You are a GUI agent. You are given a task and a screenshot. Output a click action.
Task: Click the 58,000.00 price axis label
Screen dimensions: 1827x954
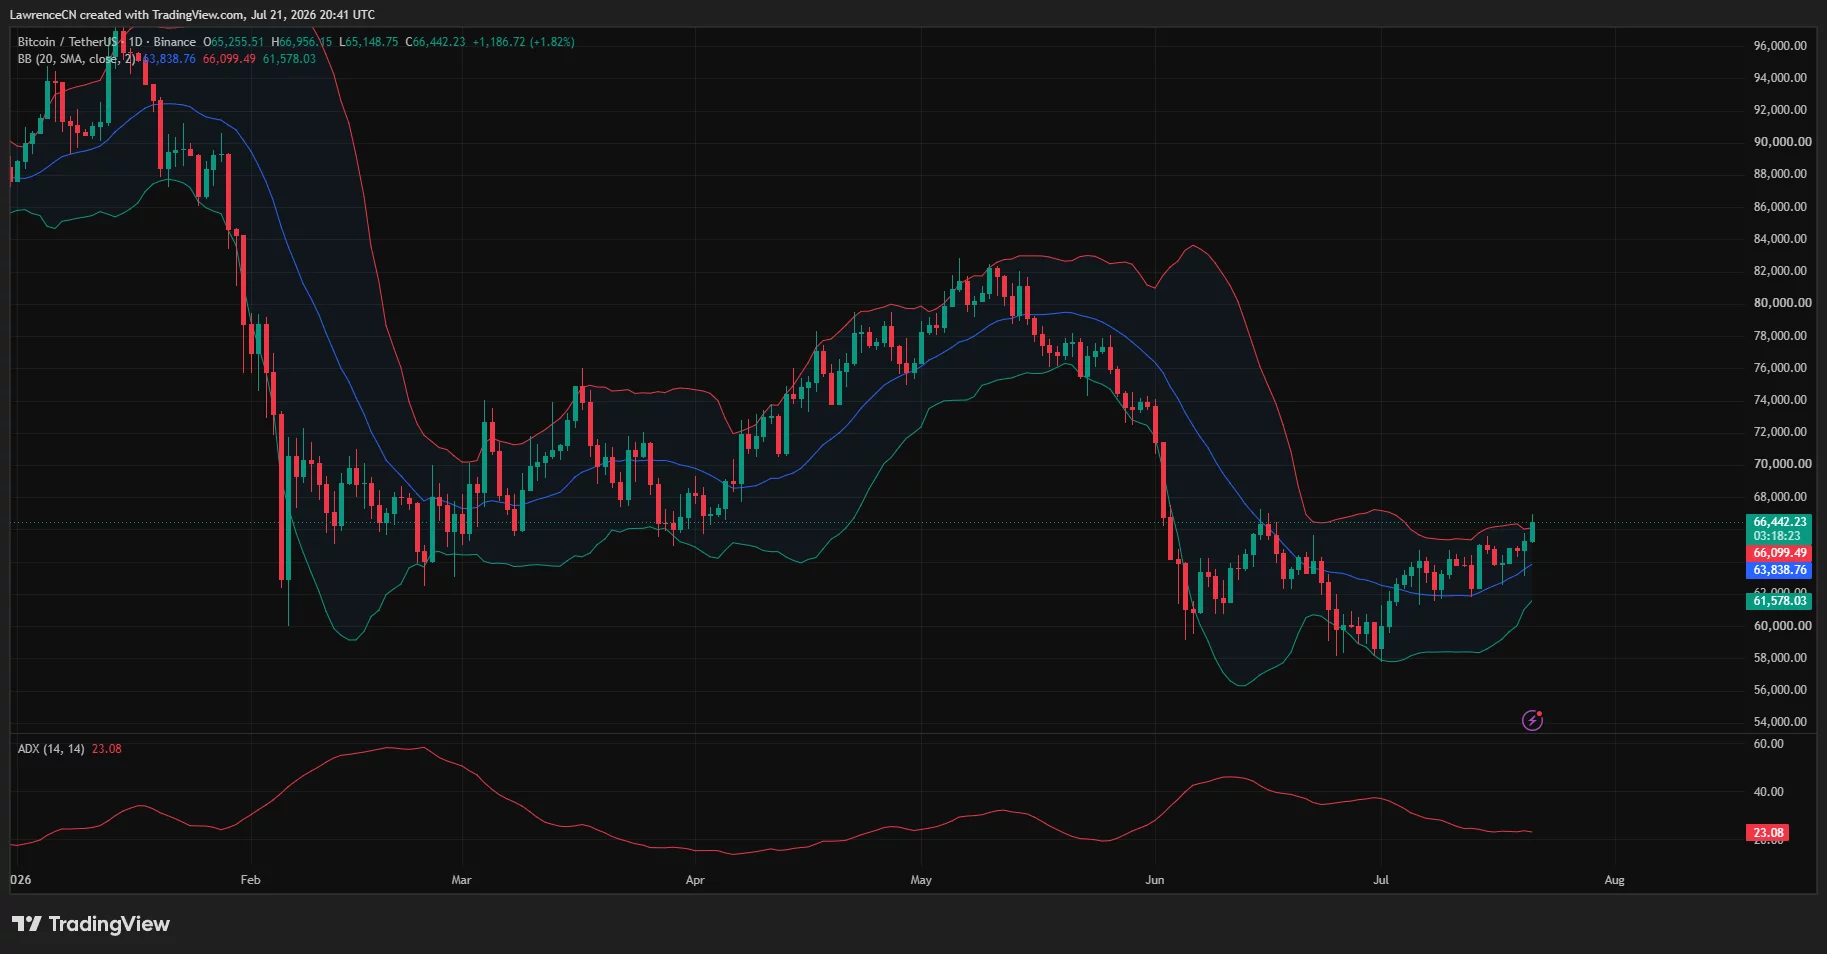1780,658
